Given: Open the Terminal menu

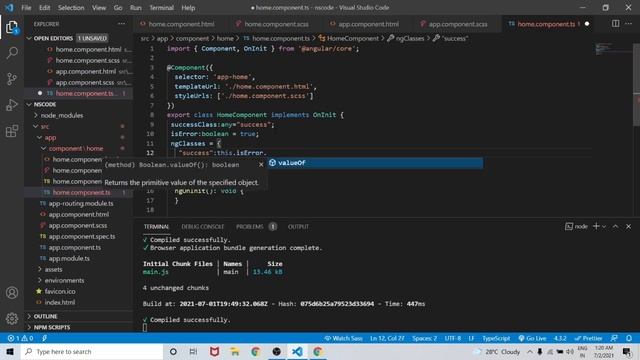Looking at the screenshot, I should [x=161, y=8].
